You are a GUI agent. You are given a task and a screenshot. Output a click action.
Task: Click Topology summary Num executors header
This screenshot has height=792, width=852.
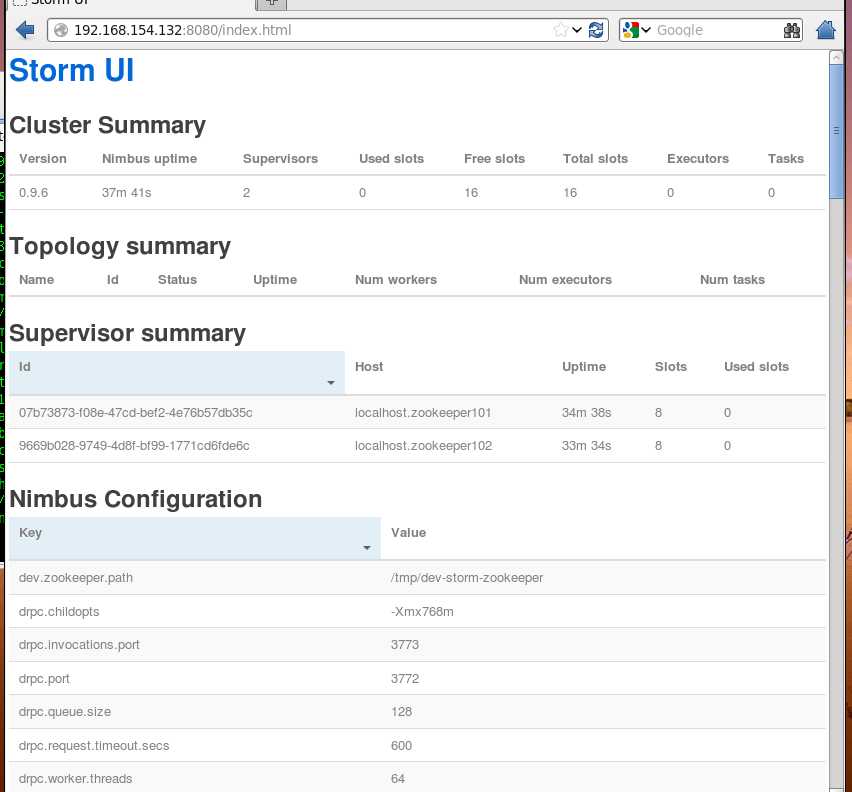[565, 280]
